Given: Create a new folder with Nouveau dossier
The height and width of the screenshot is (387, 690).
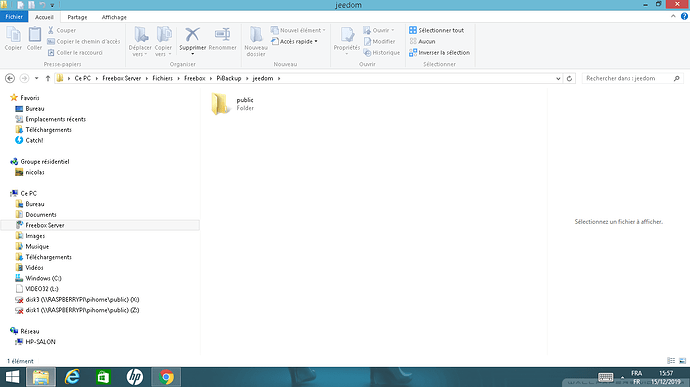Looking at the screenshot, I should pos(256,41).
